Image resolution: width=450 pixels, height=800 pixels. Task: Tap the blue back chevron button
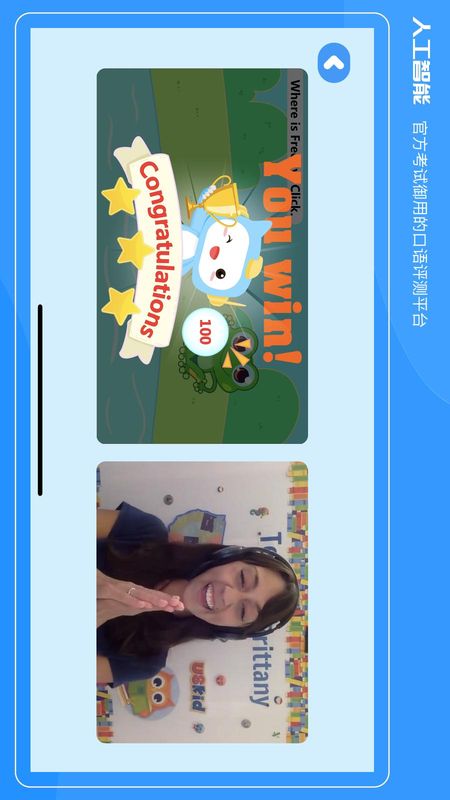click(334, 63)
